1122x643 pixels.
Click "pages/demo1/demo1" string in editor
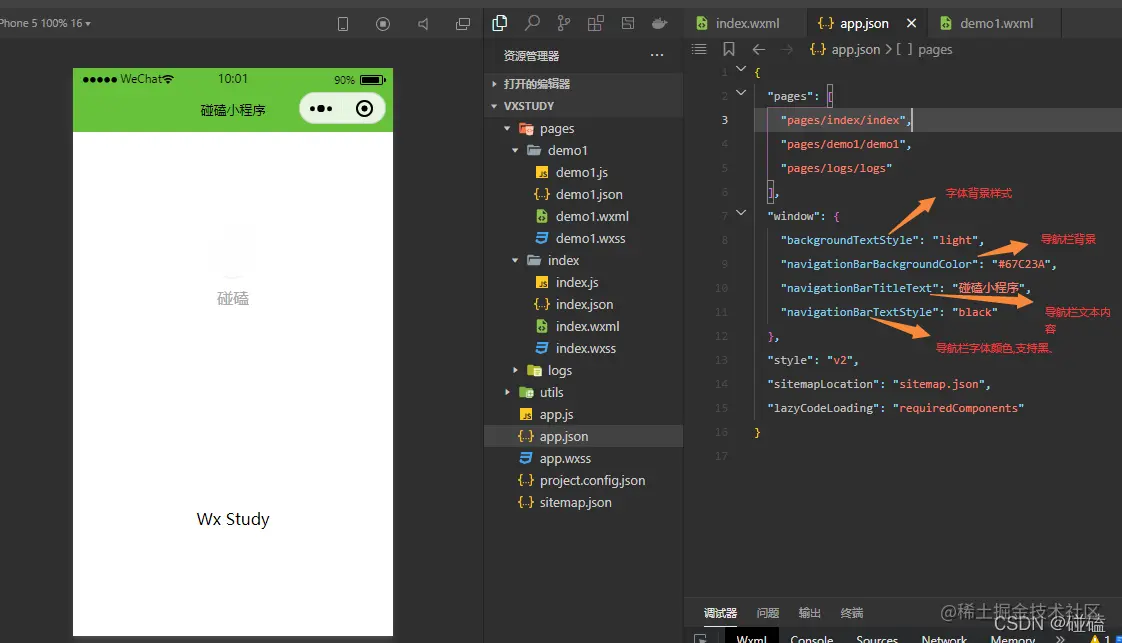(843, 144)
